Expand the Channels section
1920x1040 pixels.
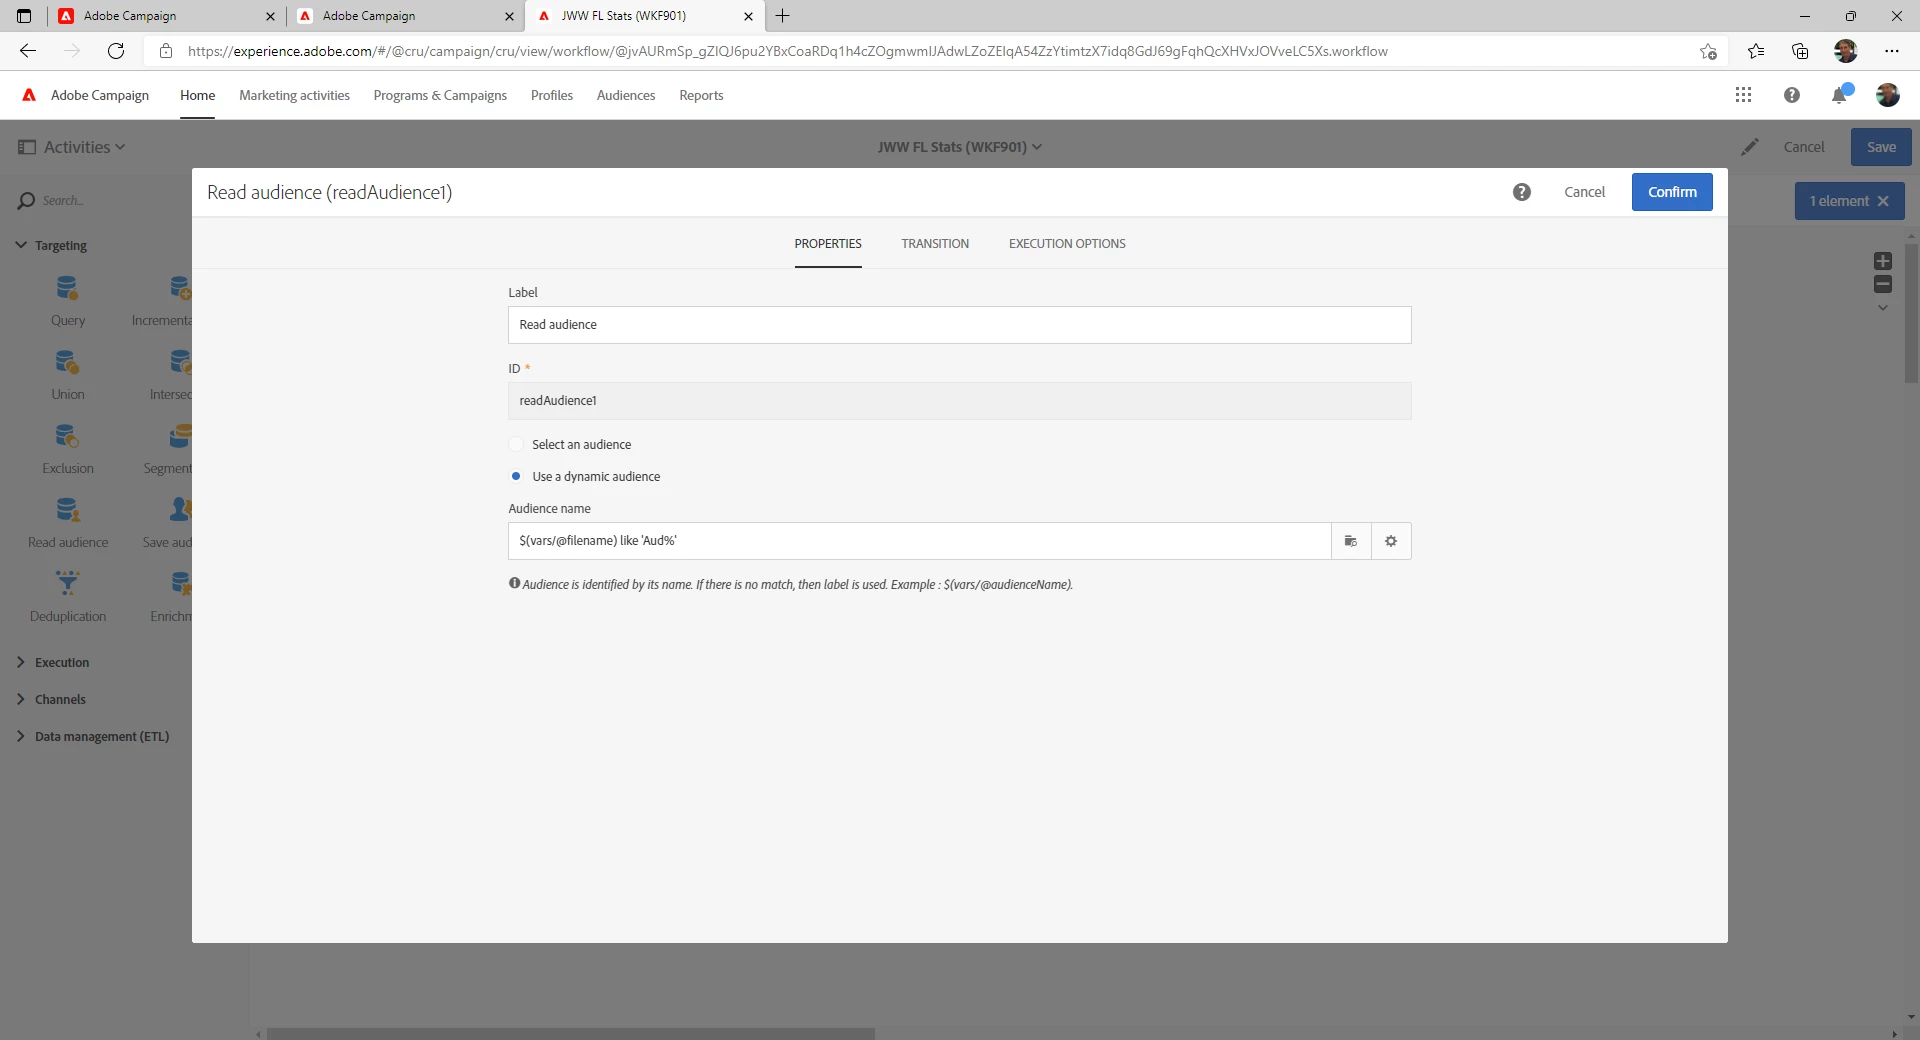click(21, 699)
